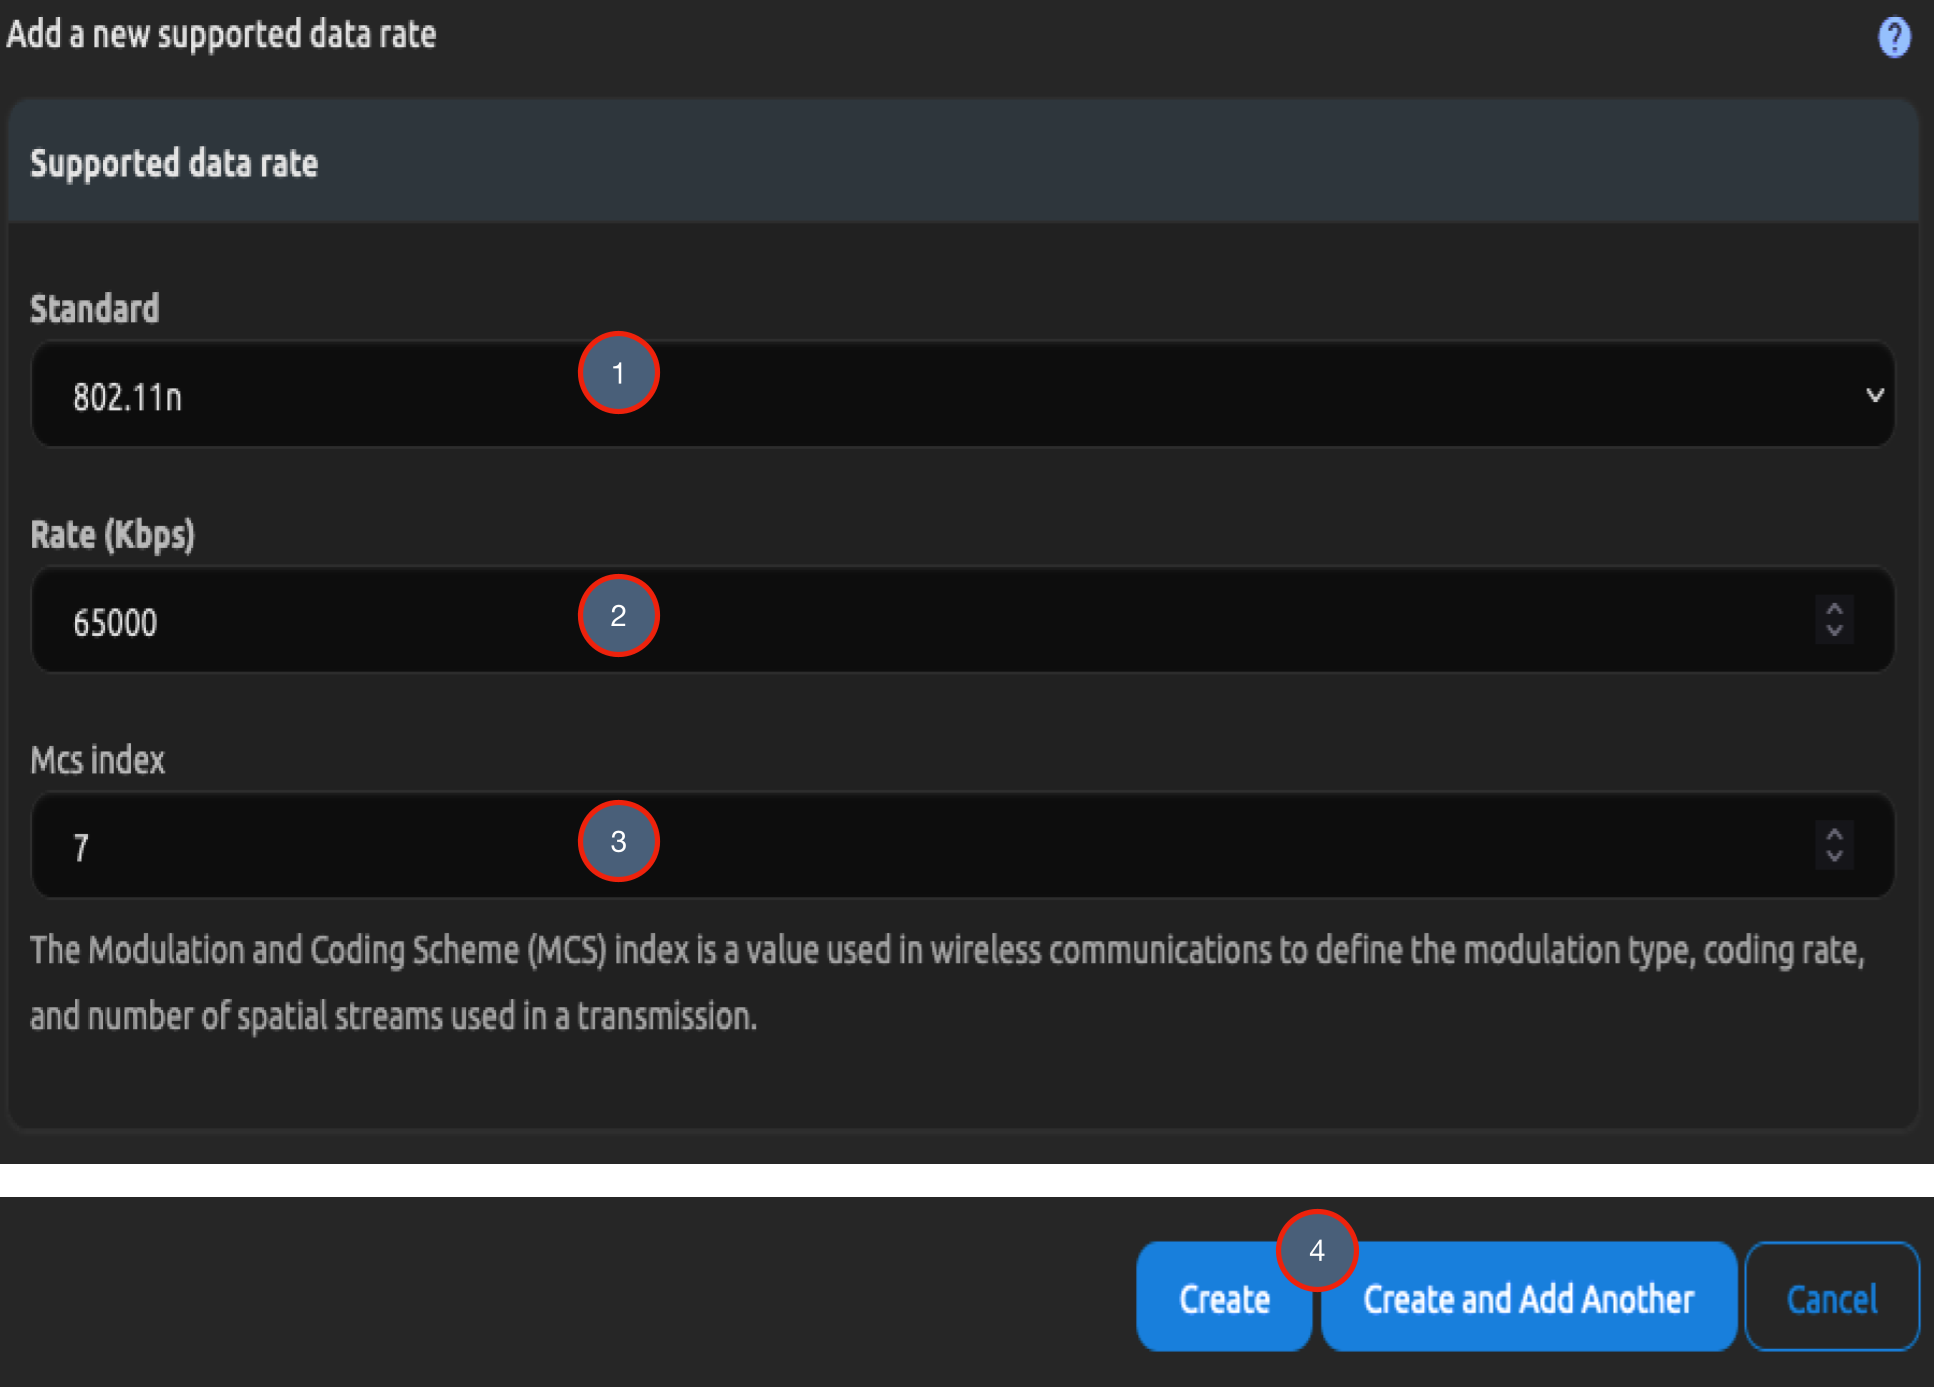Image resolution: width=1938 pixels, height=1387 pixels.
Task: Increase the Mcs index with the stepper
Action: pyautogui.click(x=1833, y=834)
